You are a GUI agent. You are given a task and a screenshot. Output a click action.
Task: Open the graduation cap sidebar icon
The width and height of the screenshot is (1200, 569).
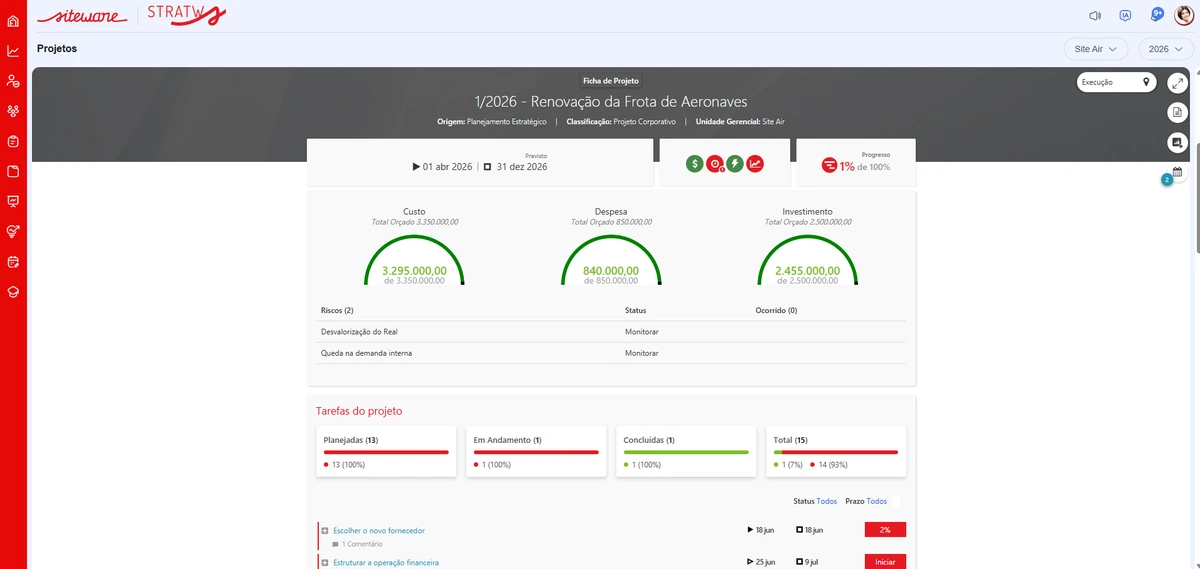(13, 292)
